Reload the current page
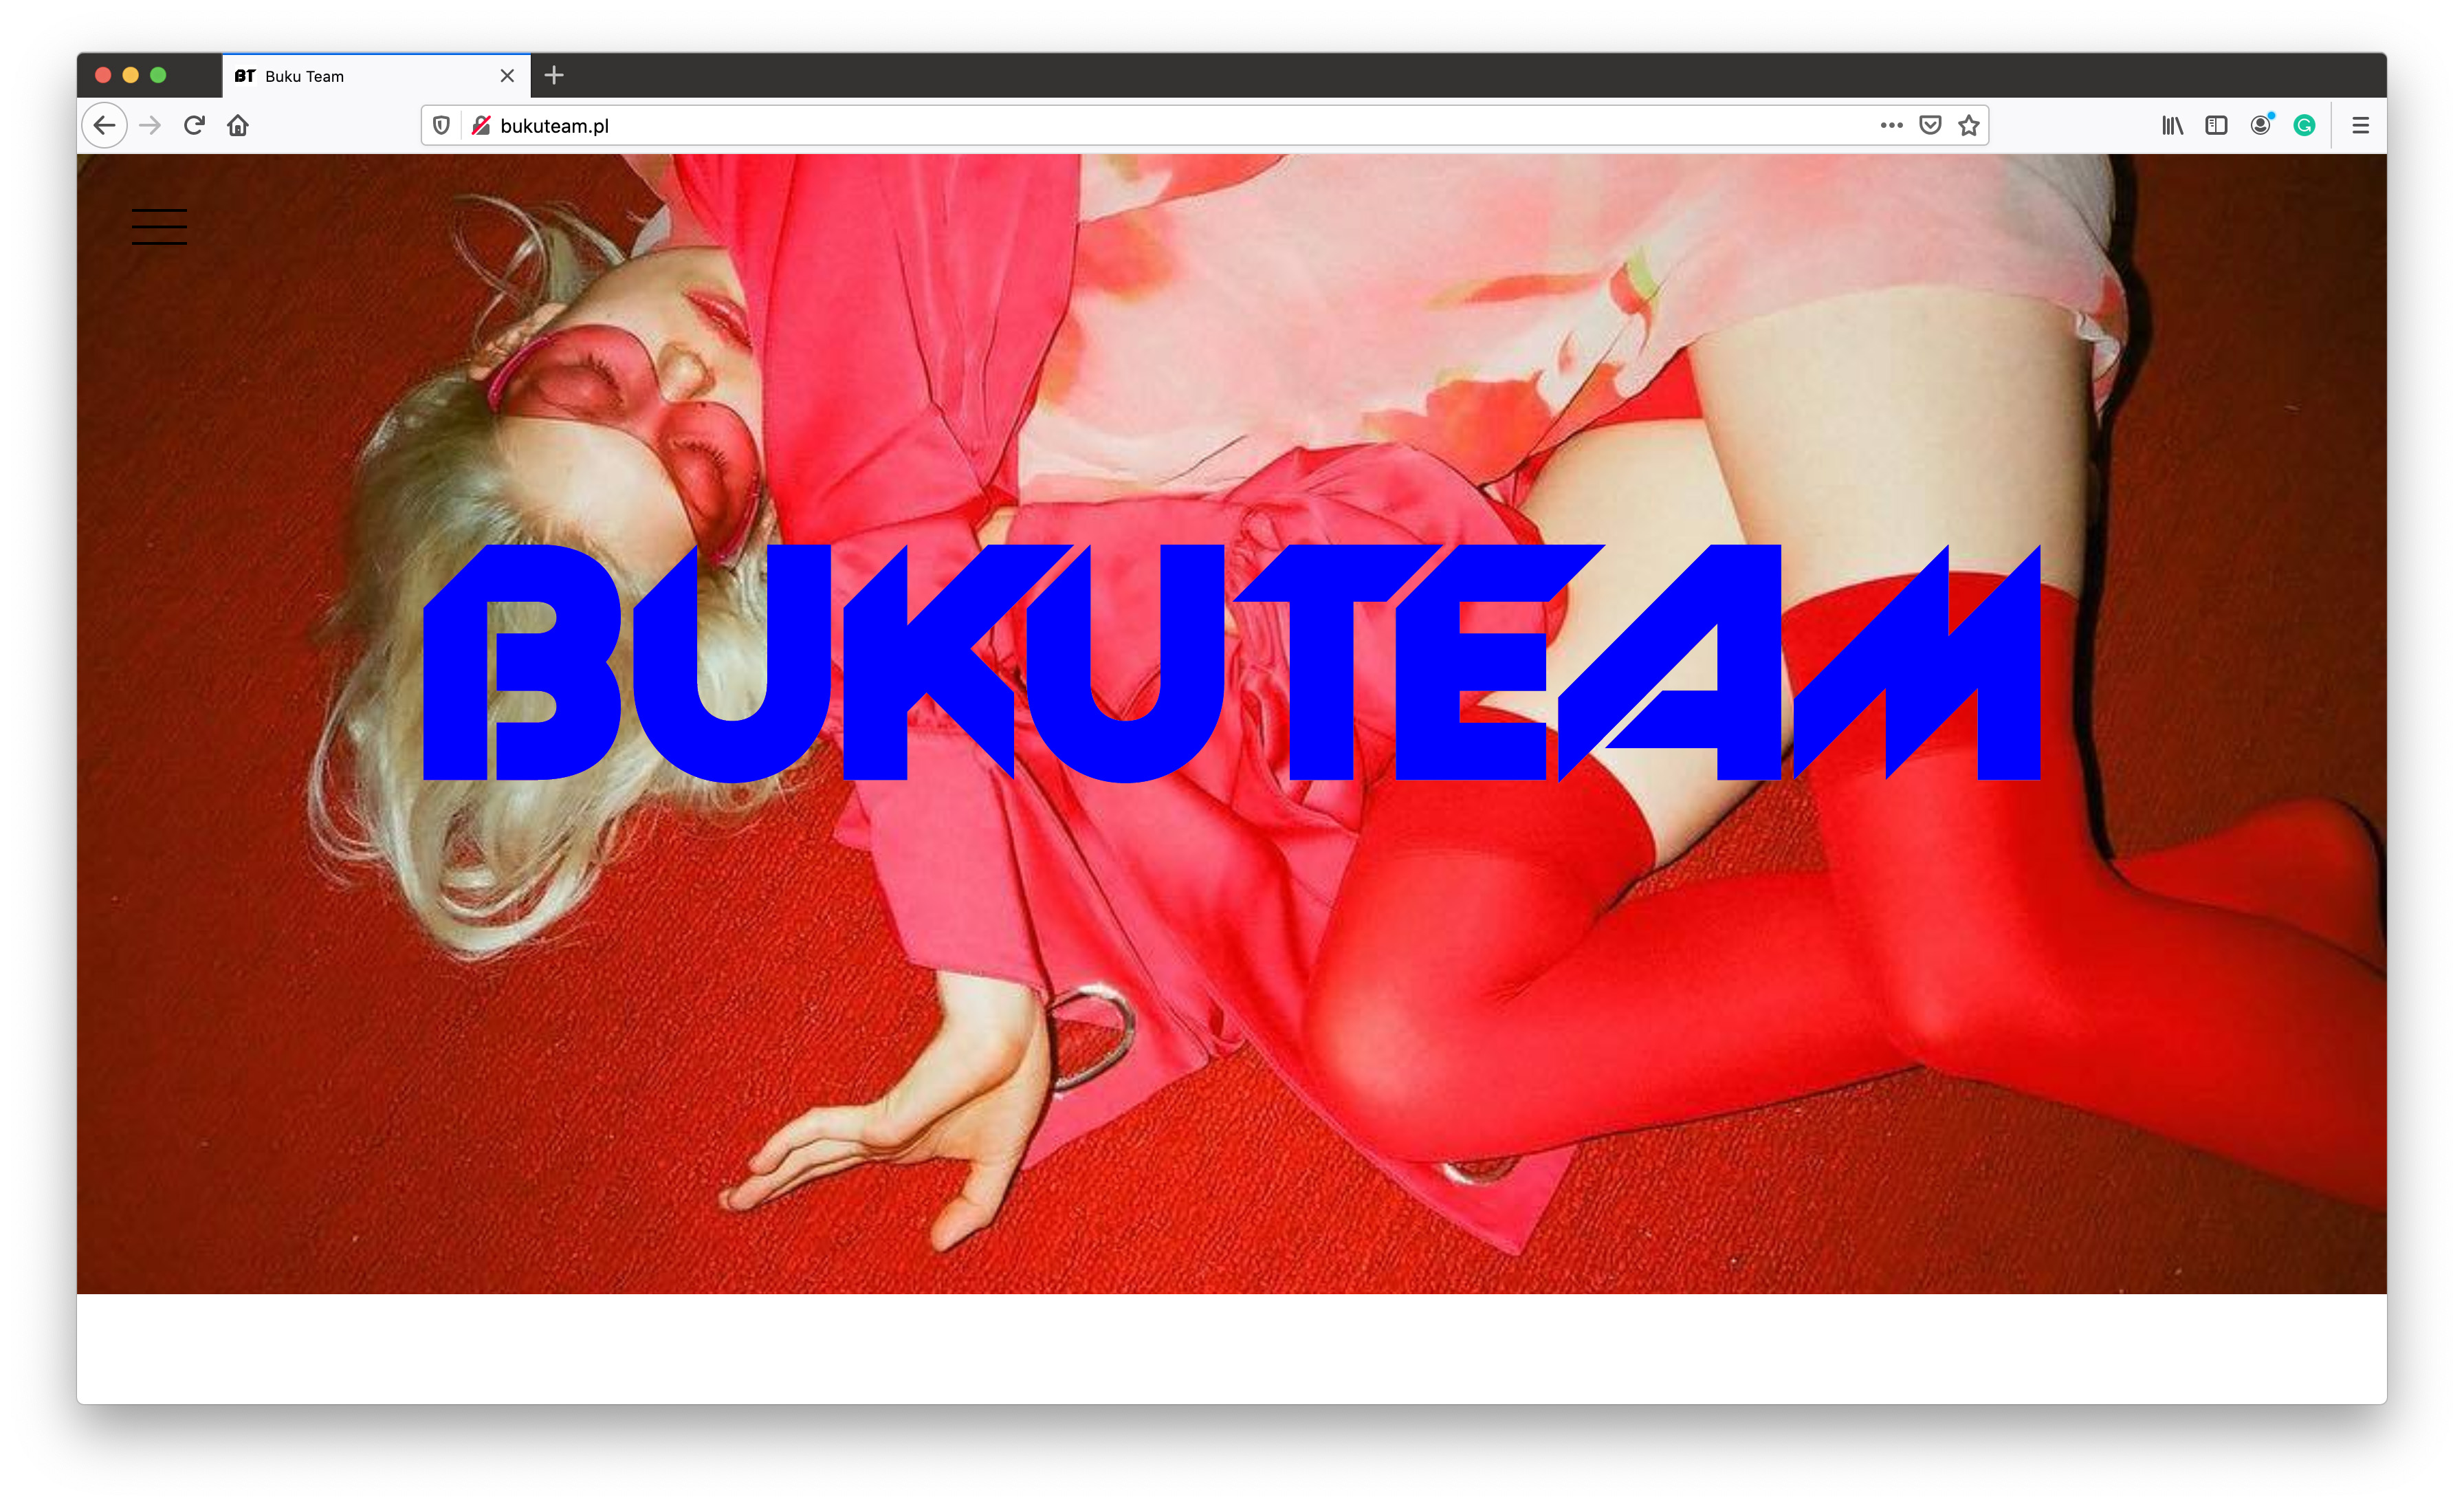 (x=194, y=126)
